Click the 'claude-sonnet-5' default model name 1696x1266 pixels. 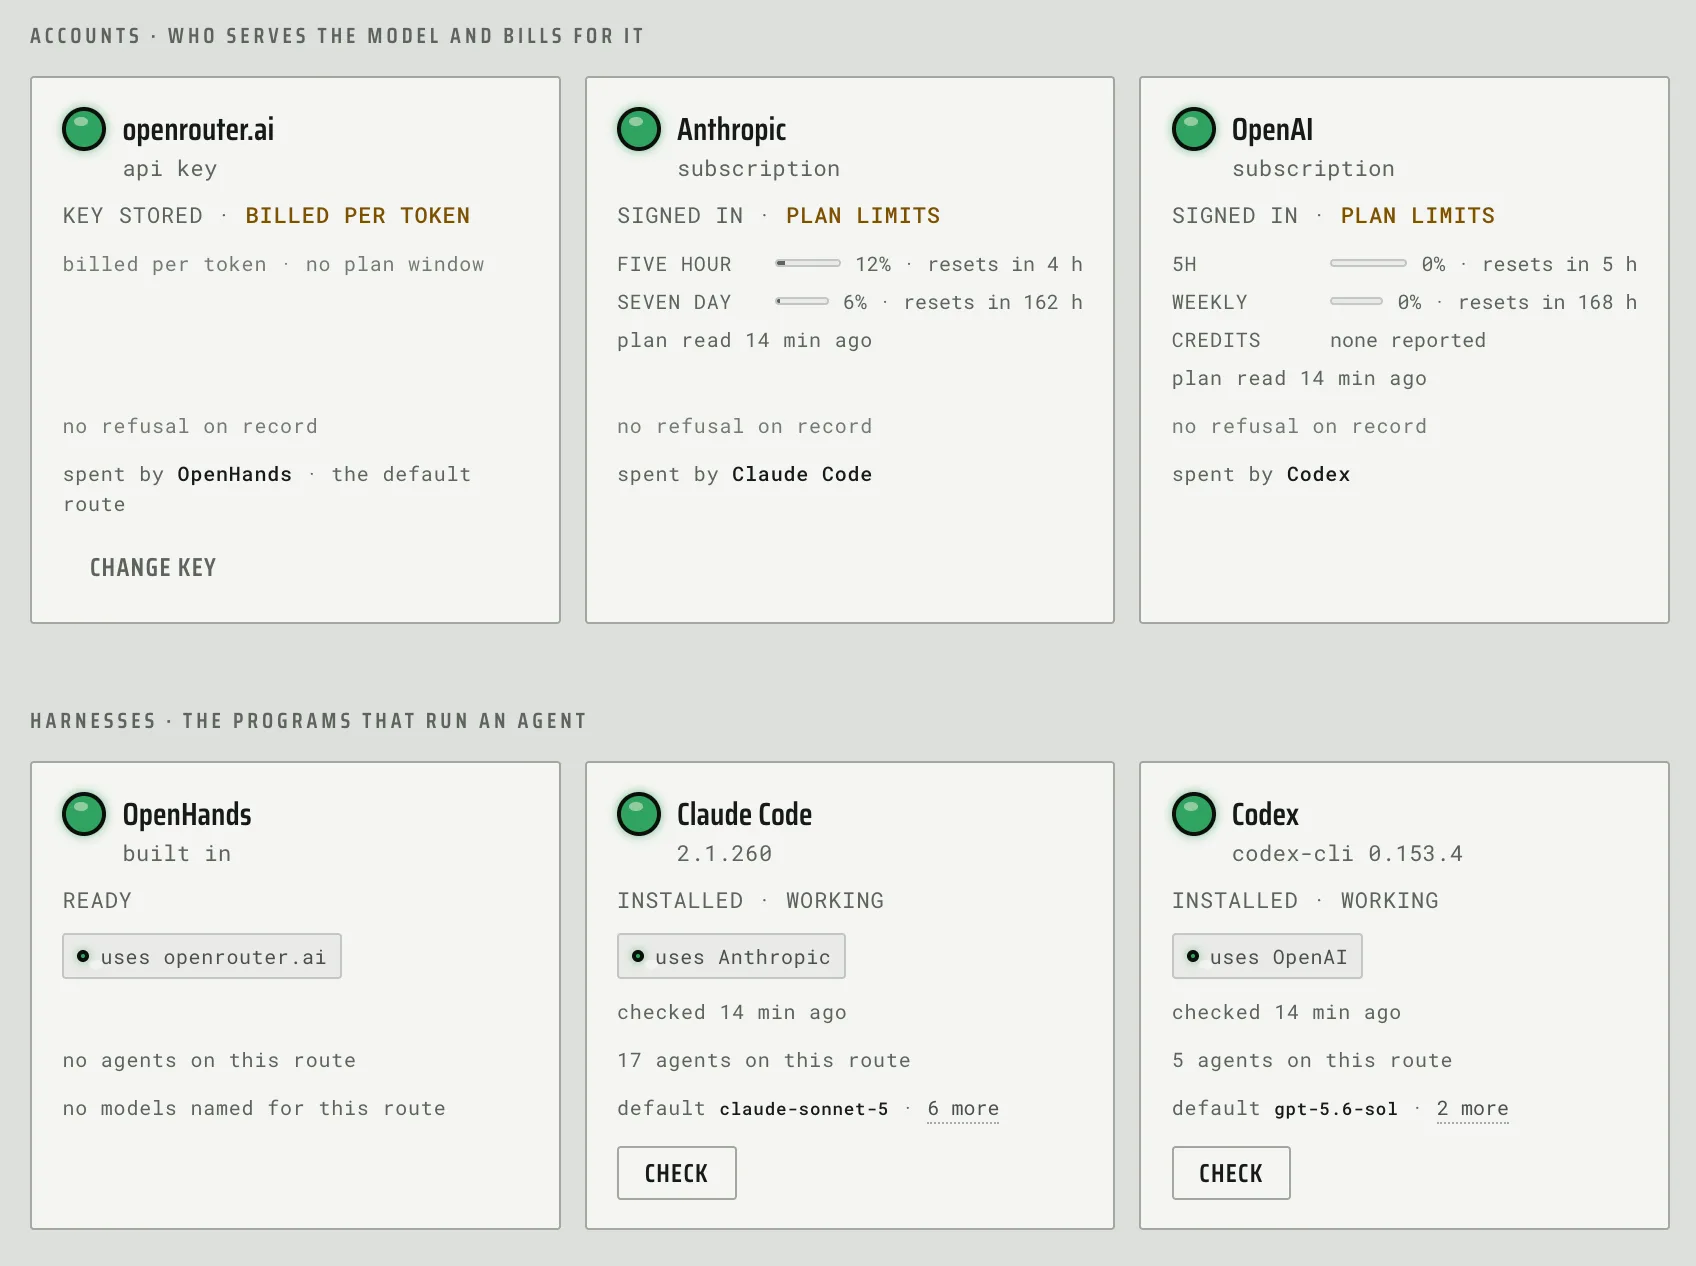[804, 1109]
